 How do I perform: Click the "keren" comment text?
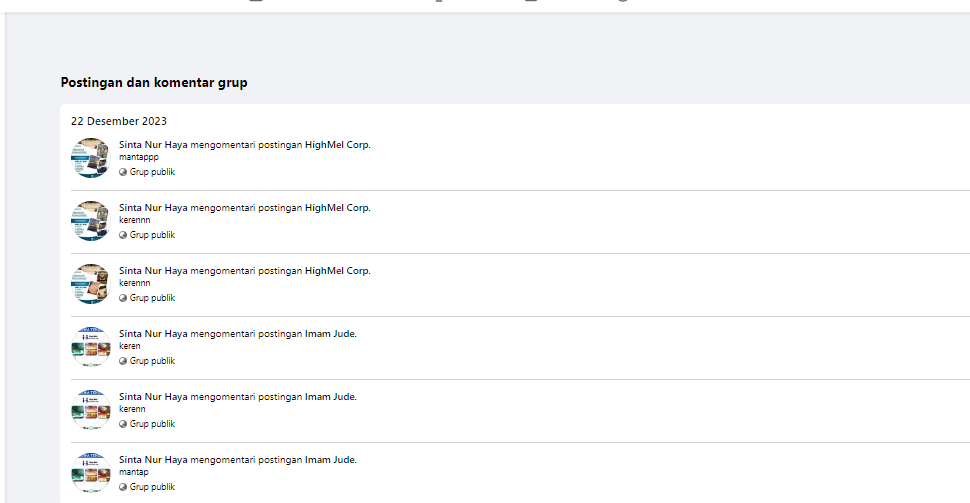point(130,346)
